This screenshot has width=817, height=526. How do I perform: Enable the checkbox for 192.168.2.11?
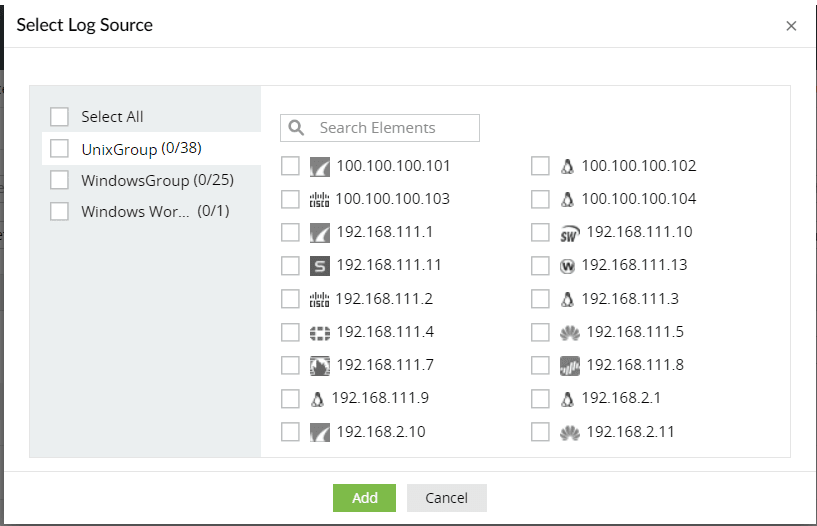click(x=540, y=432)
